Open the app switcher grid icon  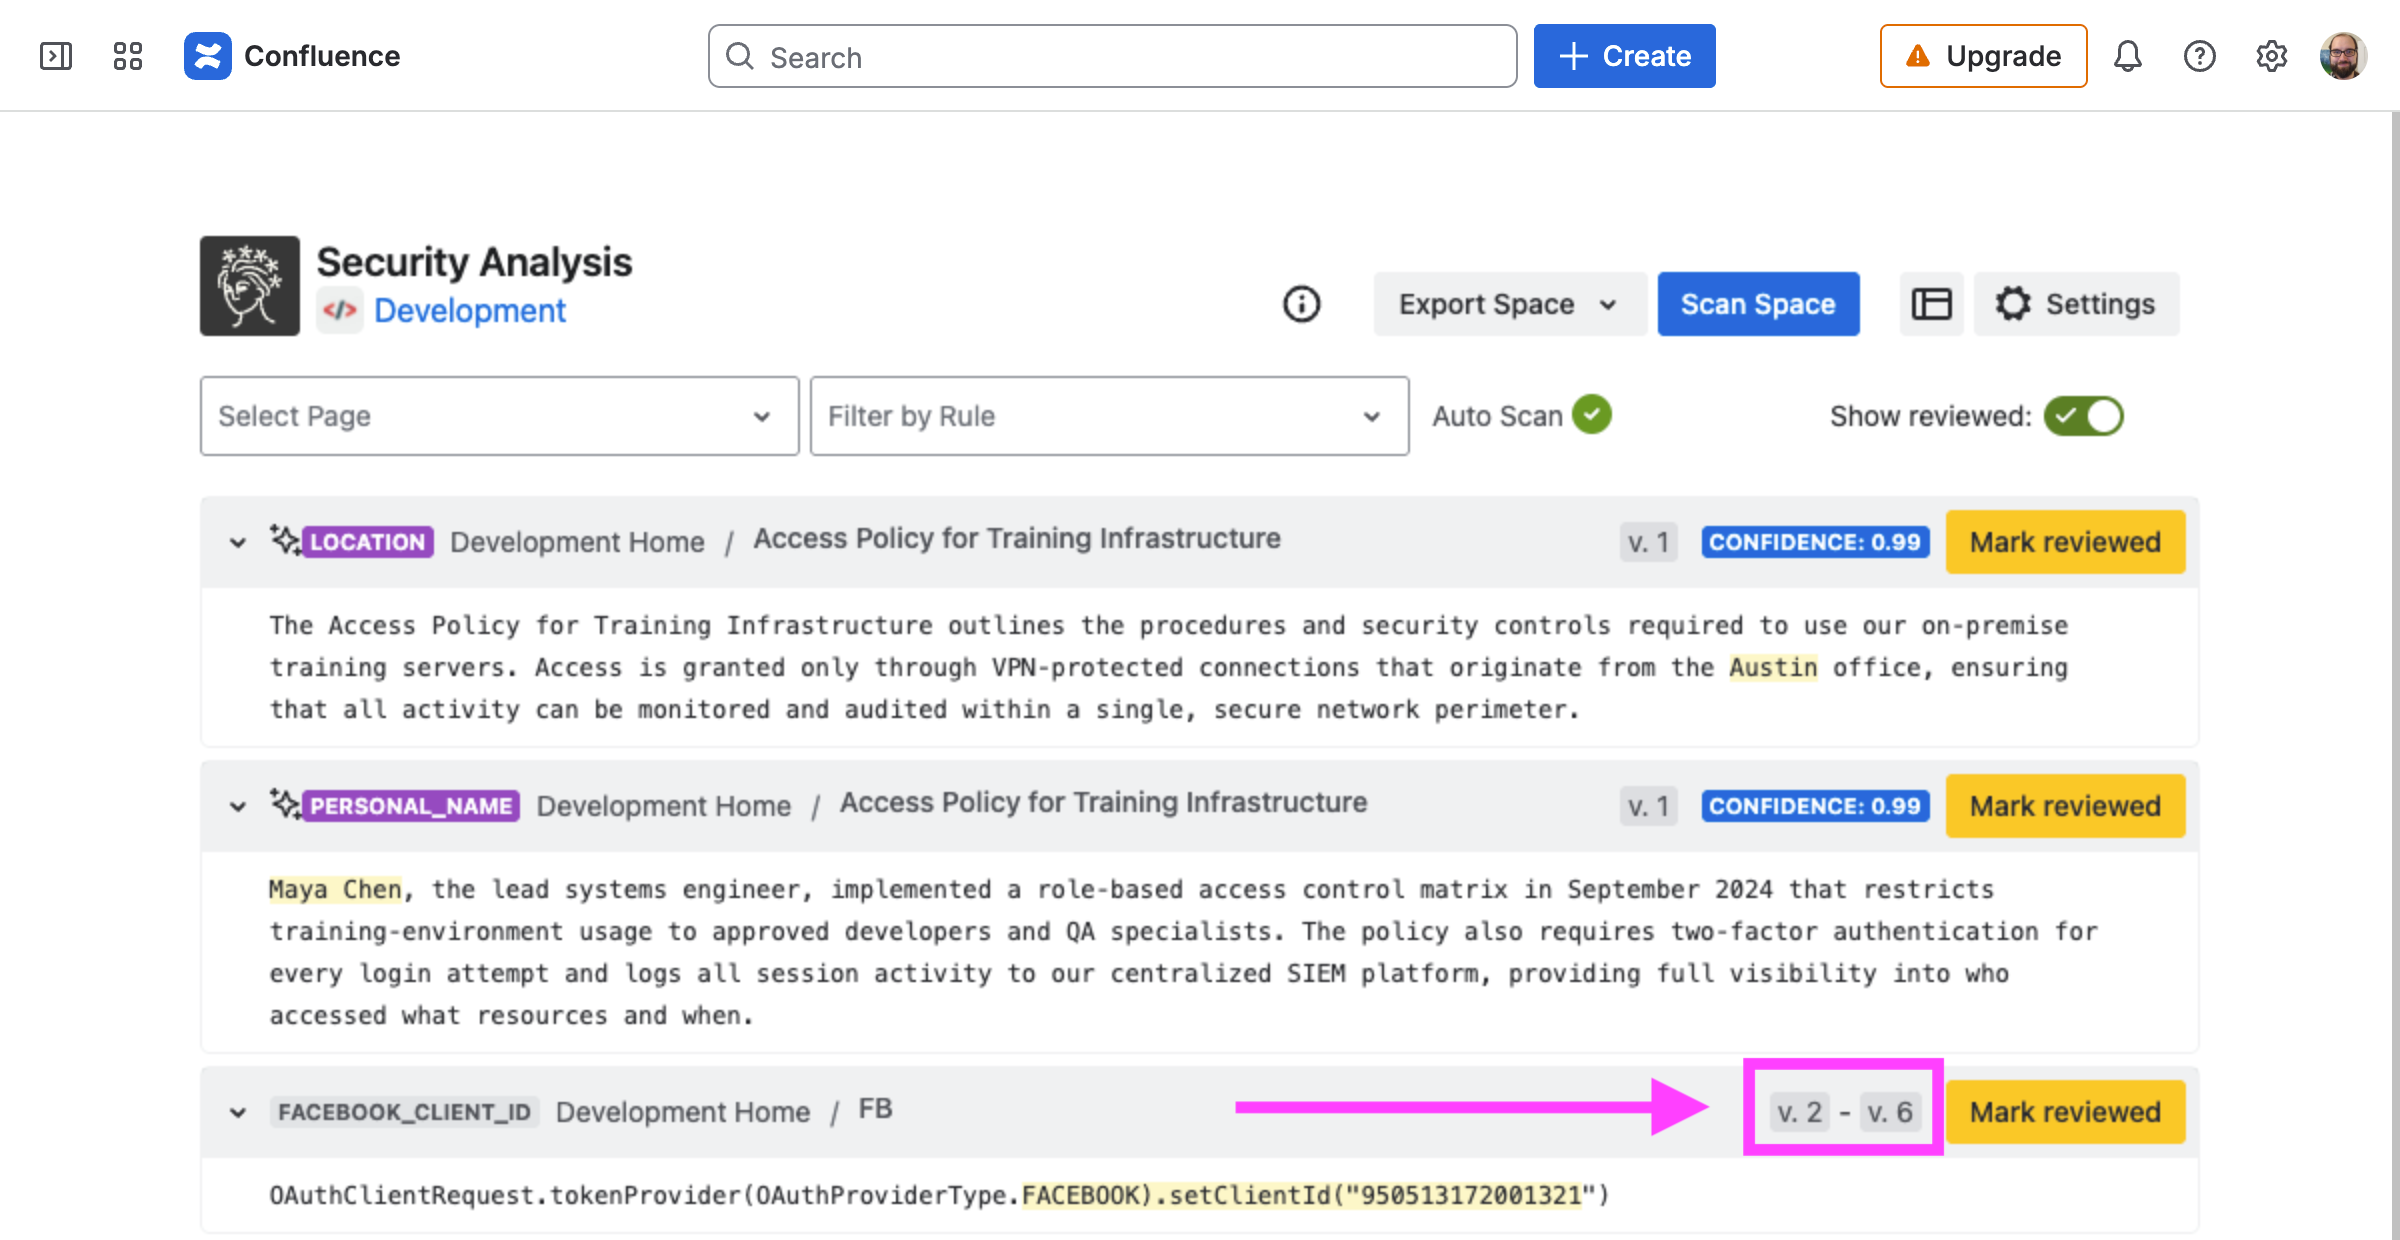pyautogui.click(x=128, y=56)
